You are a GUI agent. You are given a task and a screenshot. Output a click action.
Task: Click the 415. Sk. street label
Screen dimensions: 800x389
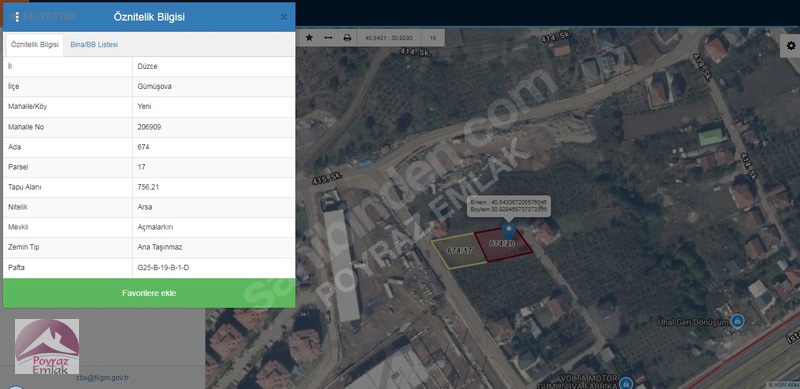[x=327, y=178]
